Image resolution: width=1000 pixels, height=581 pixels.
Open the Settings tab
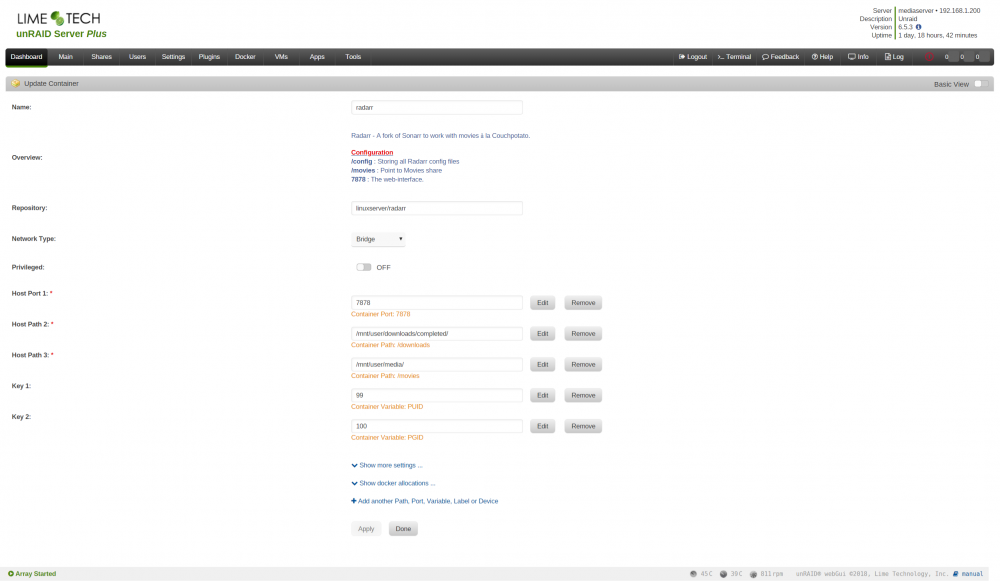pos(173,57)
